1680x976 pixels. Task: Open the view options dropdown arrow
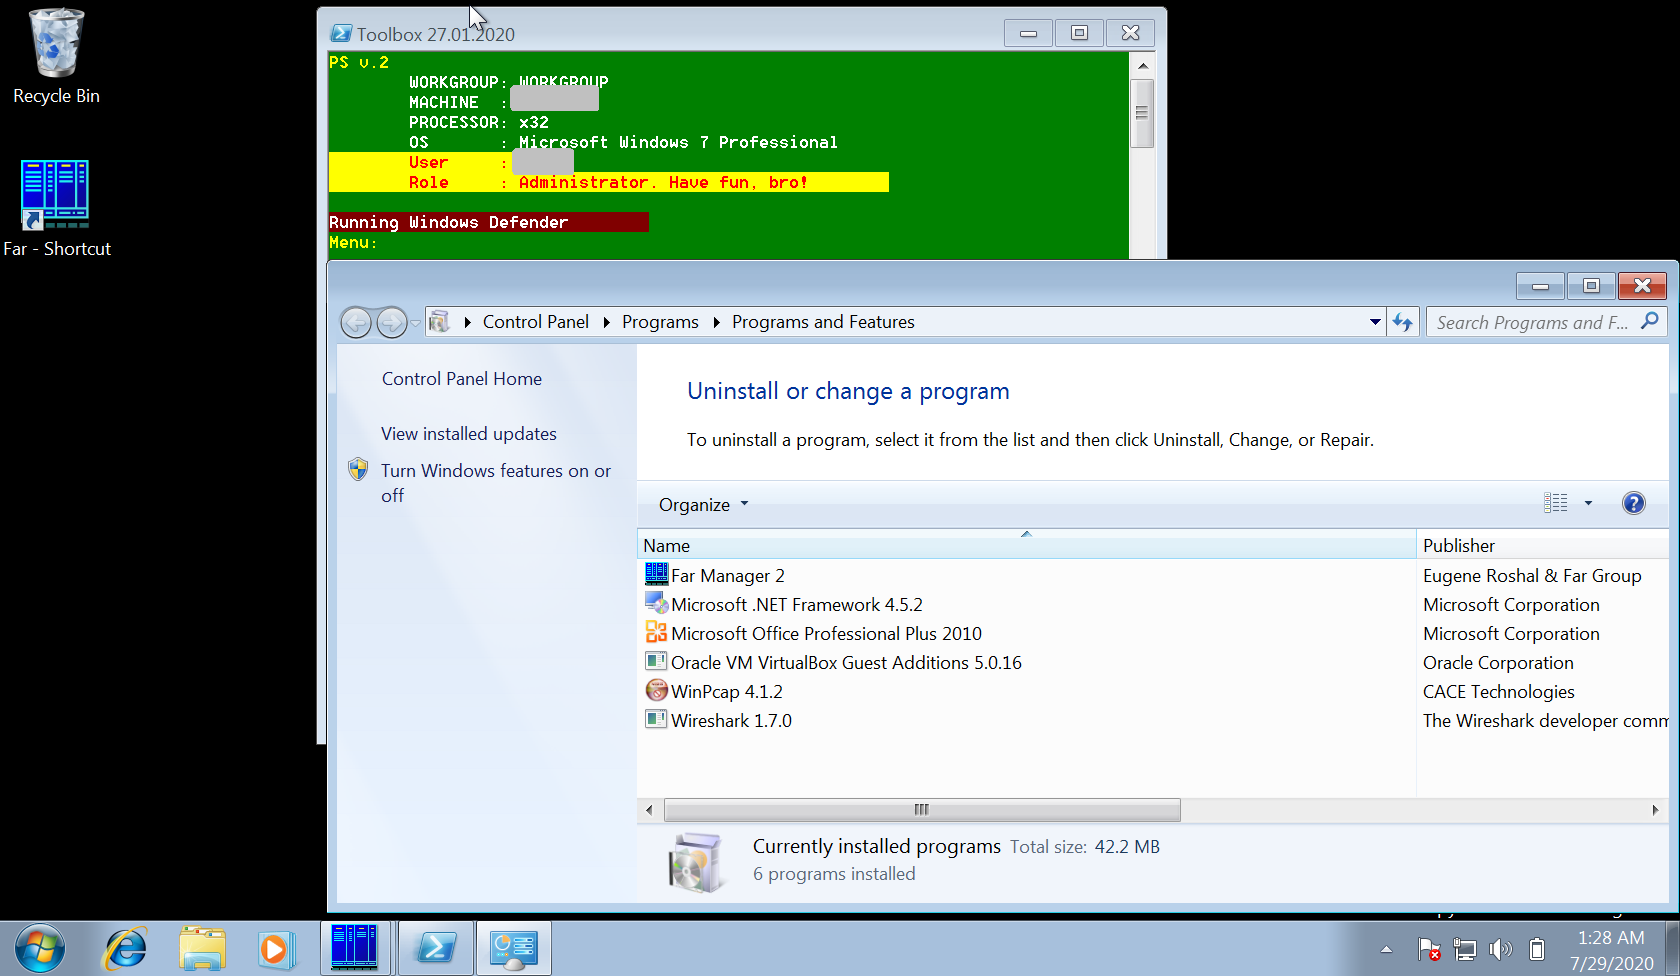[x=1588, y=503]
